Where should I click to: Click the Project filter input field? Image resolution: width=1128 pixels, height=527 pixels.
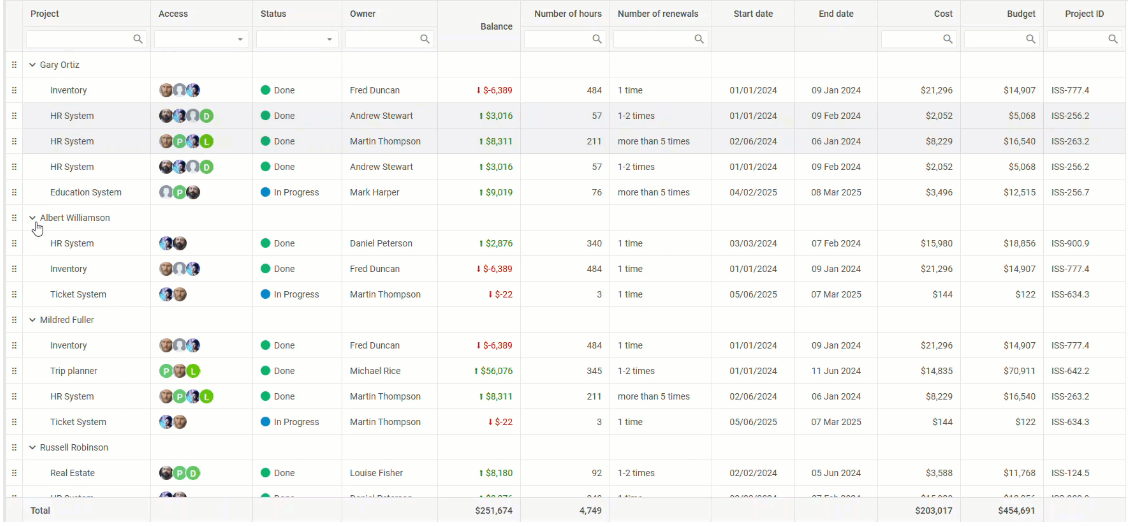click(x=86, y=40)
